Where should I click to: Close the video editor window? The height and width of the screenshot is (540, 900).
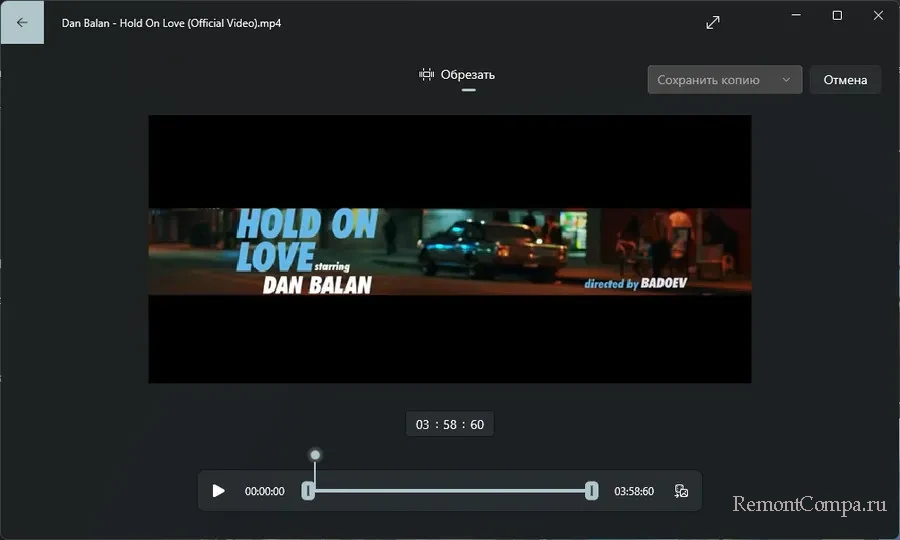(878, 15)
